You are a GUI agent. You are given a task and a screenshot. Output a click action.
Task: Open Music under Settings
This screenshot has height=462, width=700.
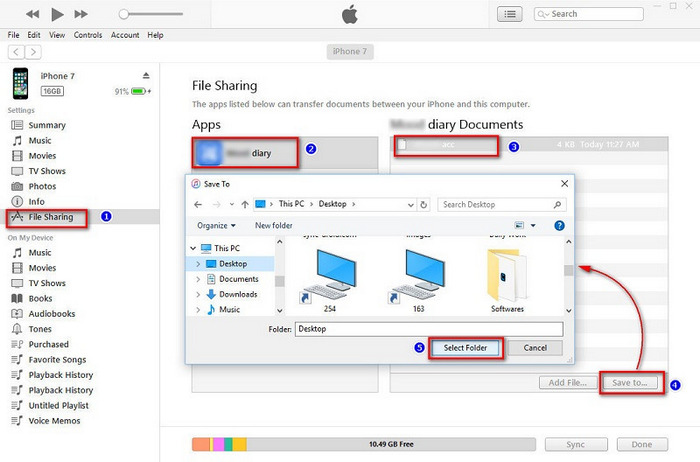coord(39,141)
